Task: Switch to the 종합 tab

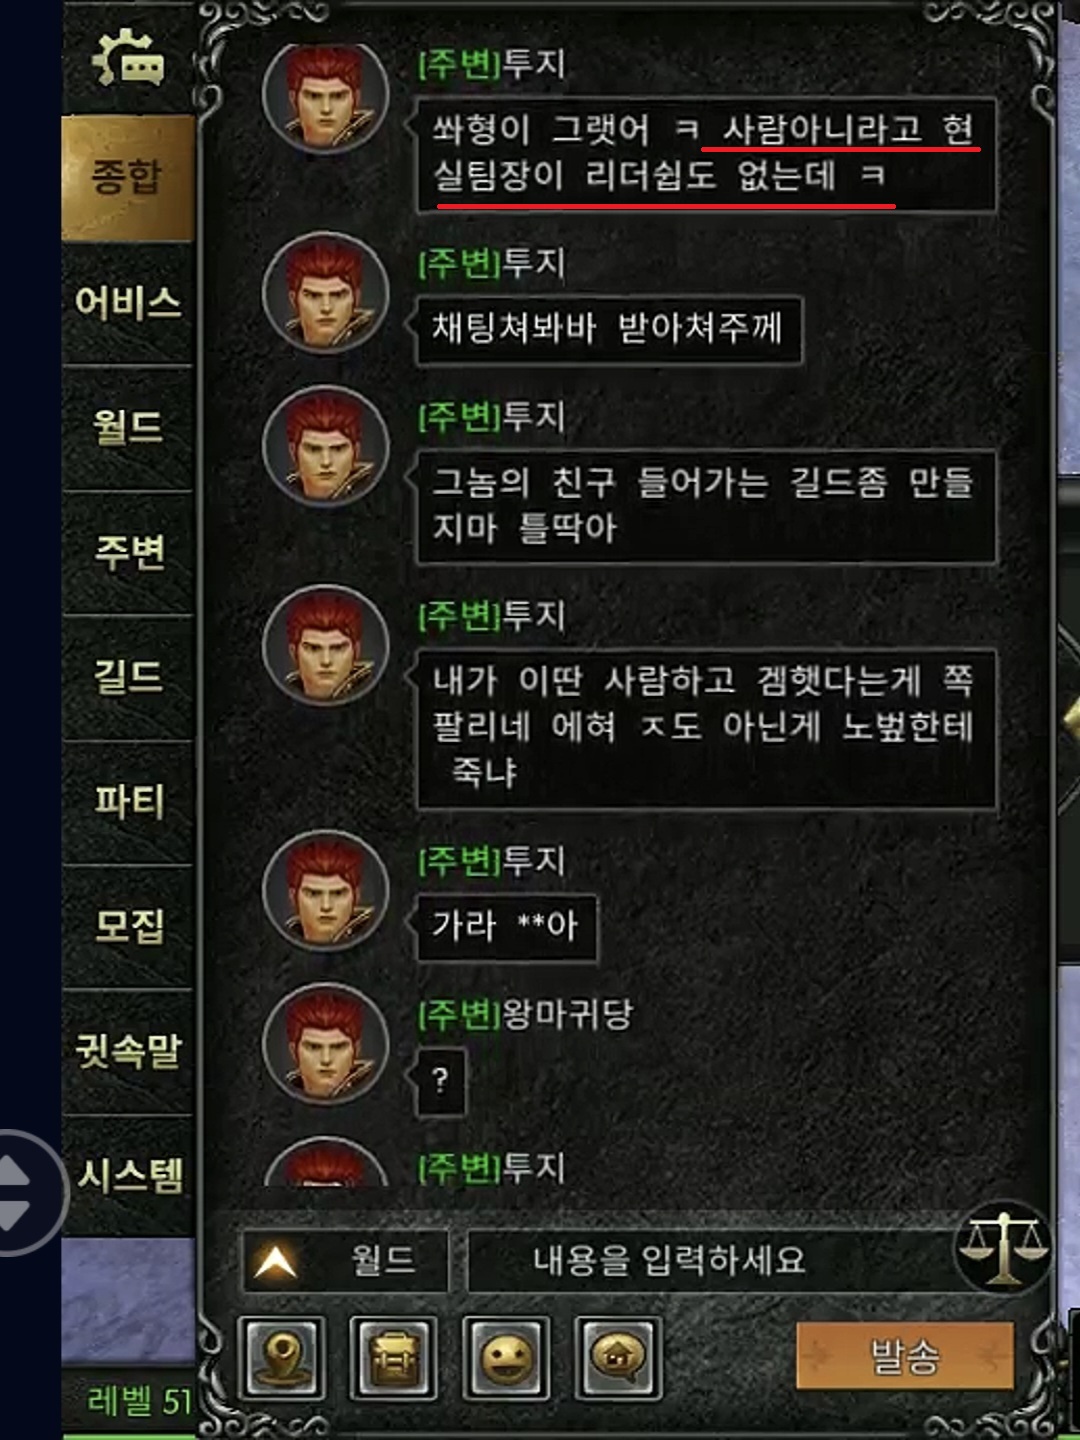Action: 128,178
